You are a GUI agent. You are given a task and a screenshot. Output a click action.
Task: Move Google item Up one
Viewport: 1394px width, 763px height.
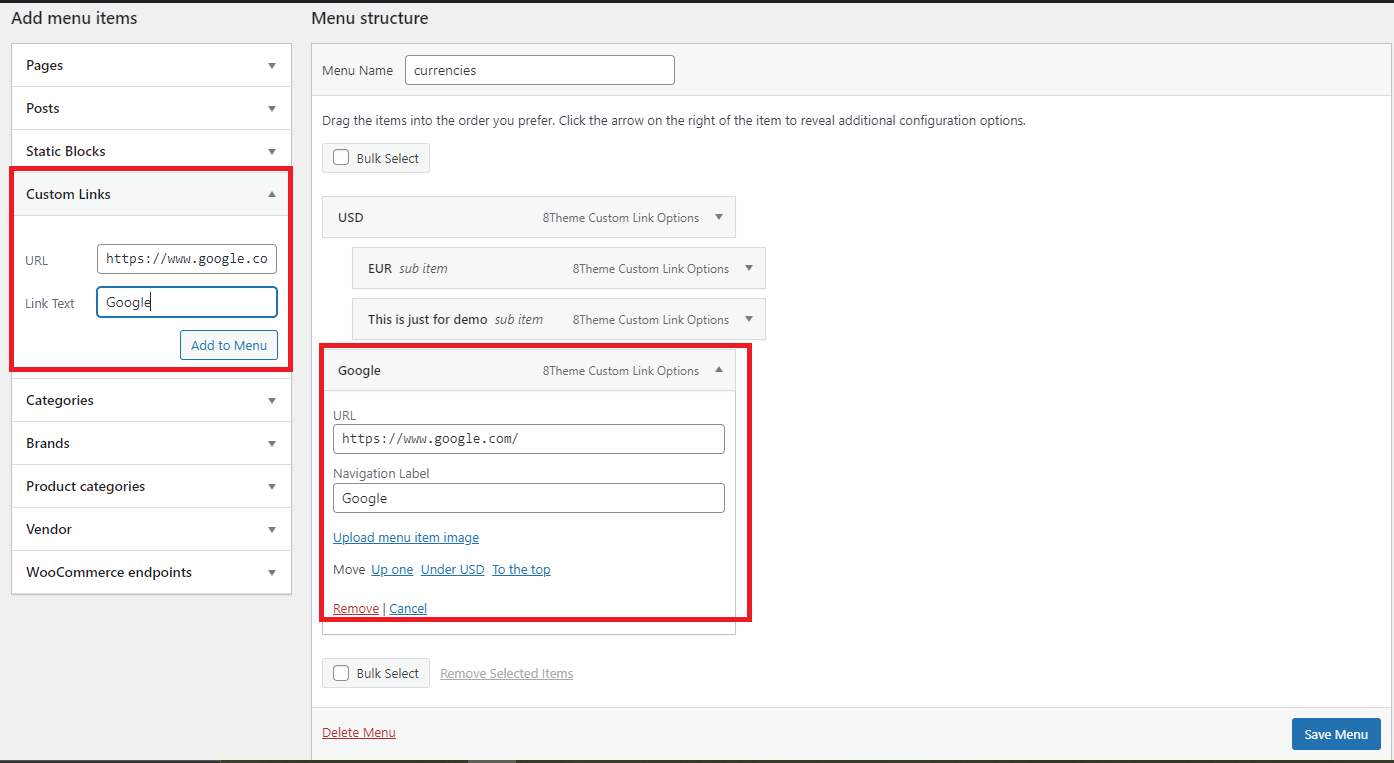[x=392, y=570]
